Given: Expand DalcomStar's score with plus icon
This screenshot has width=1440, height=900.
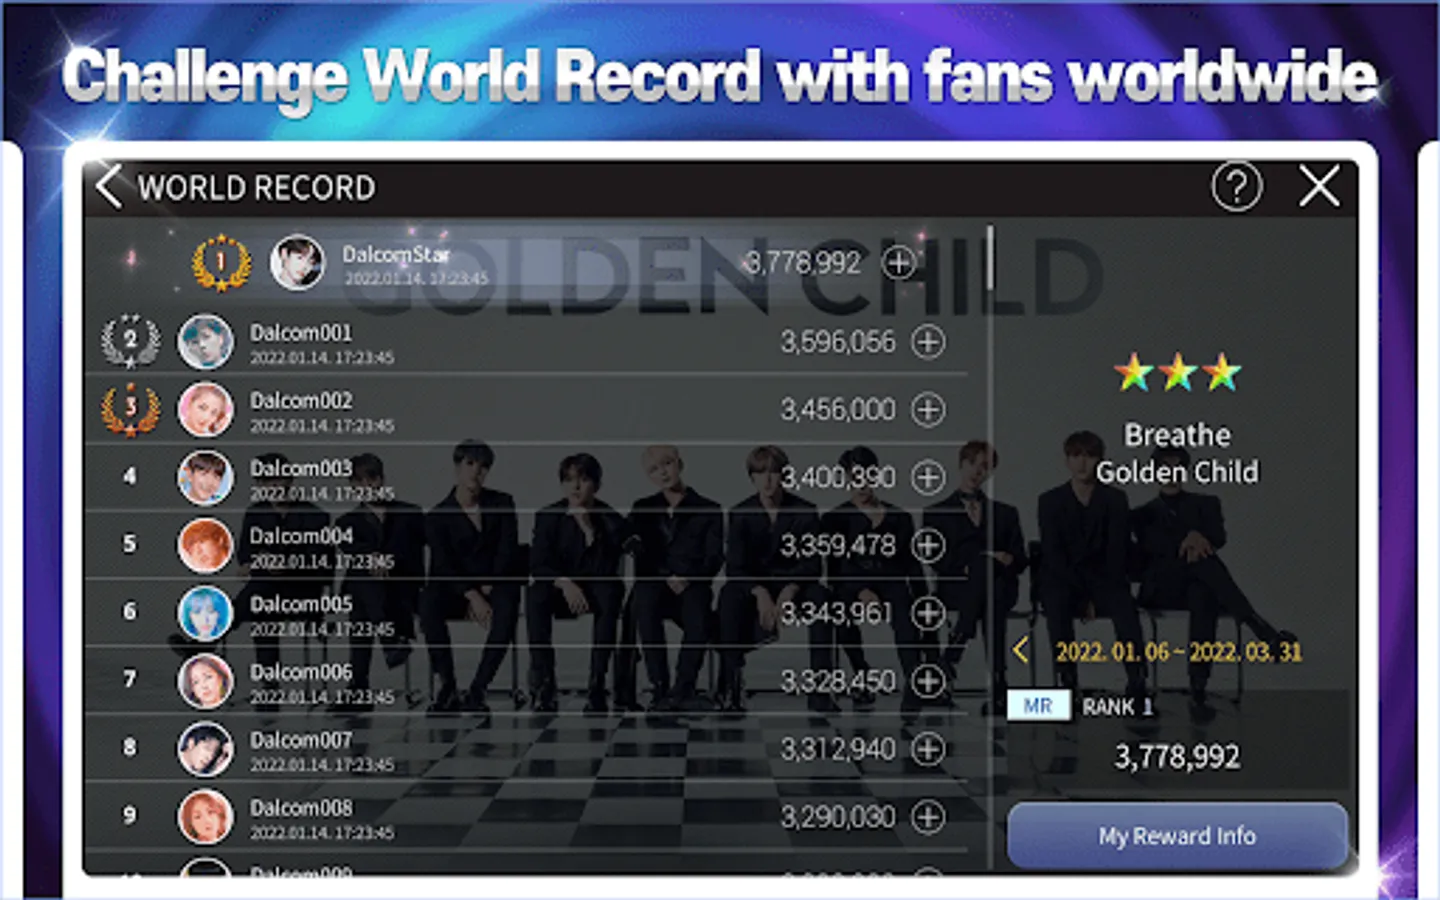Looking at the screenshot, I should click(x=899, y=263).
